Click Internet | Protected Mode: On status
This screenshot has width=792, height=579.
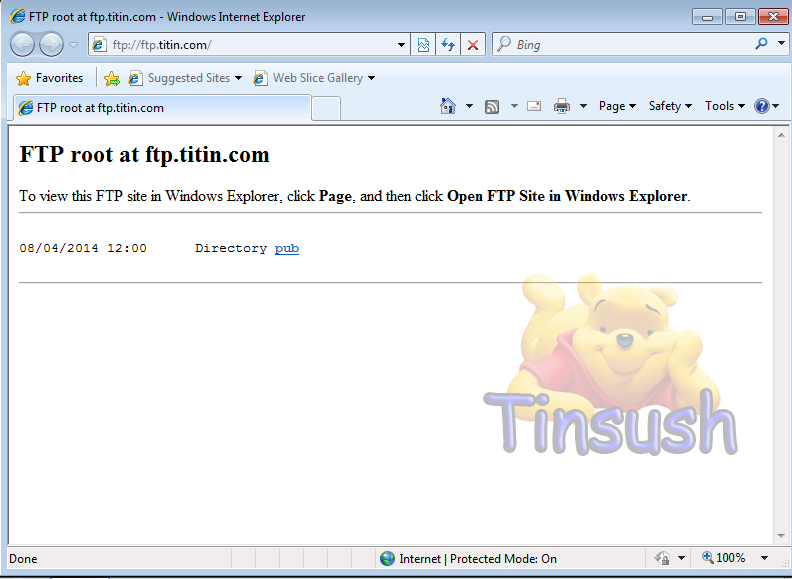point(478,559)
